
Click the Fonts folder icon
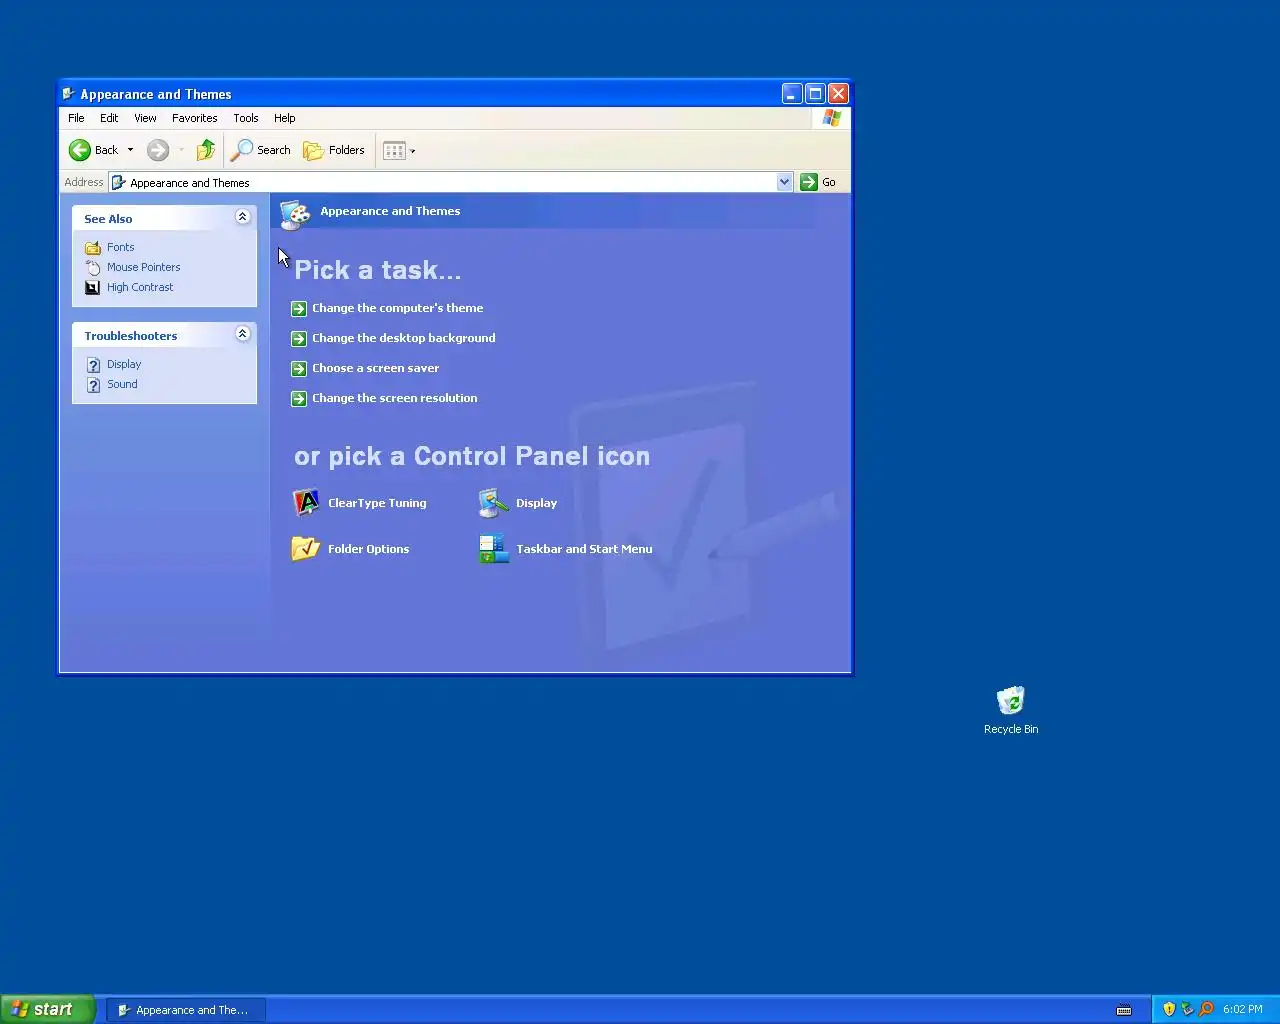click(93, 247)
